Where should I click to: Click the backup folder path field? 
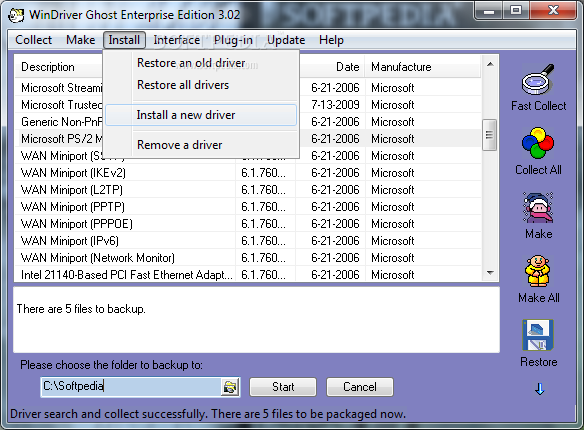pos(131,386)
